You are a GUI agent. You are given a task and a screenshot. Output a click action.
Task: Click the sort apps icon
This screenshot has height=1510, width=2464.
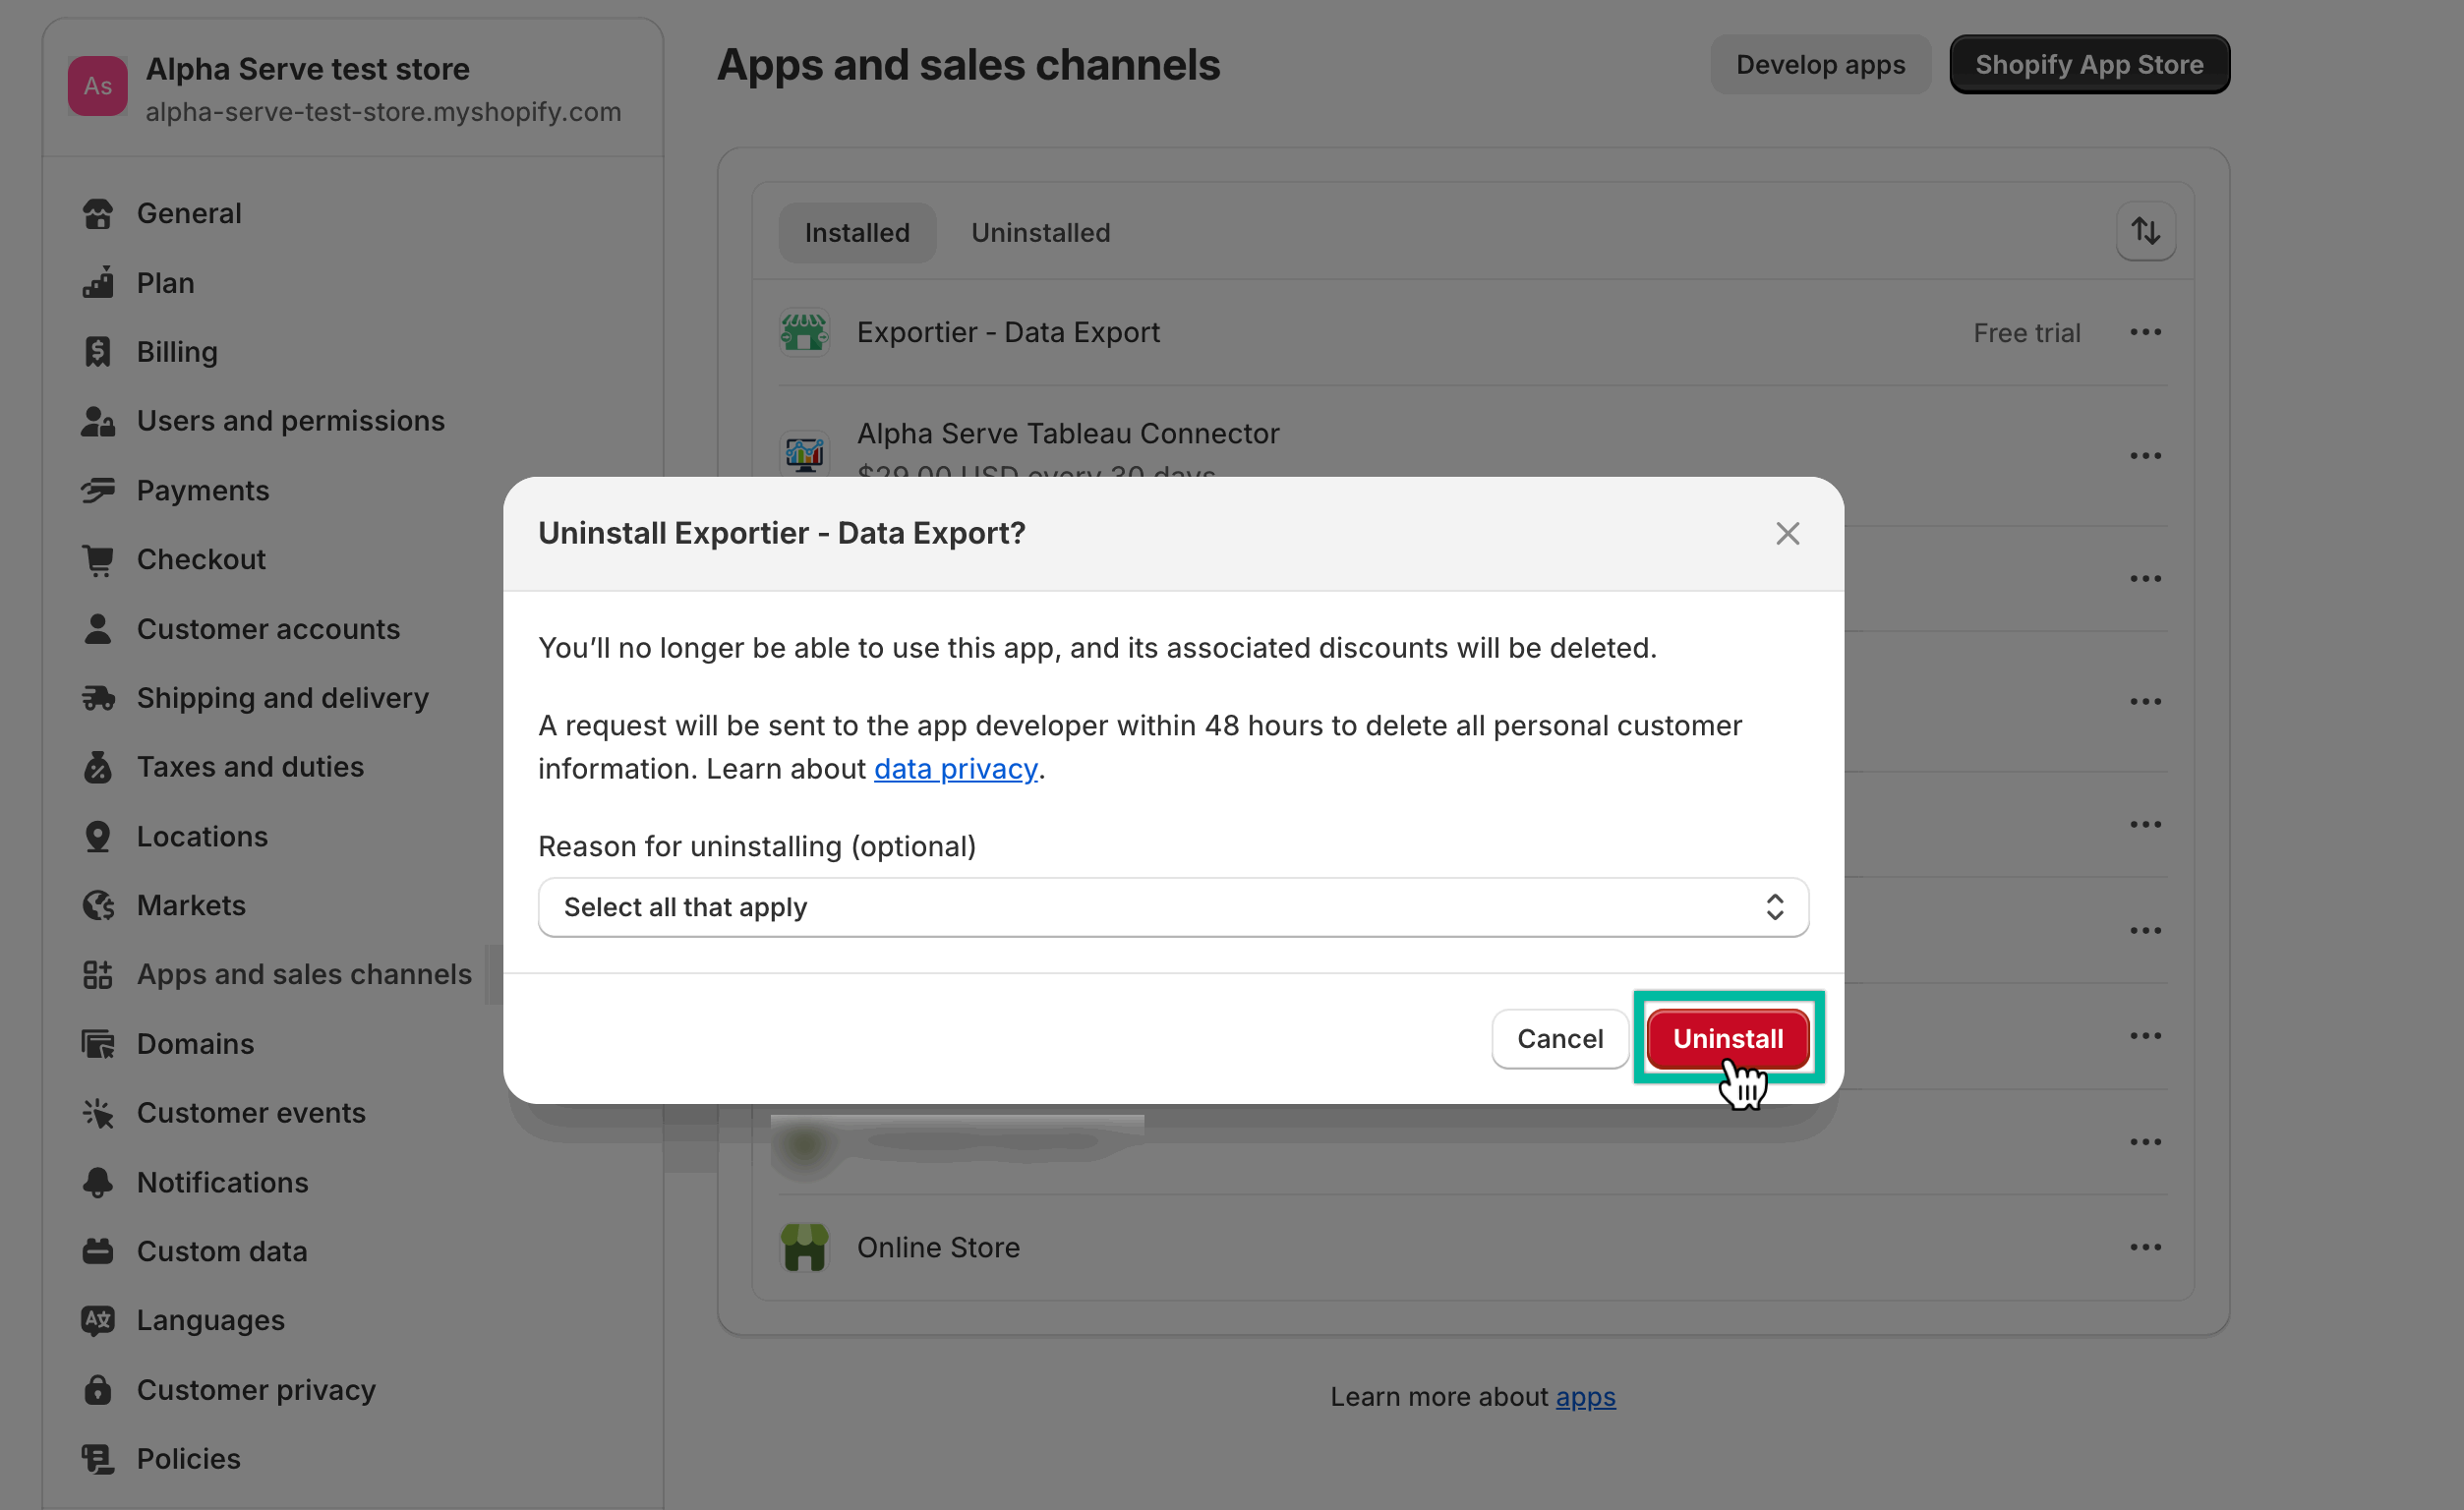pyautogui.click(x=2145, y=231)
